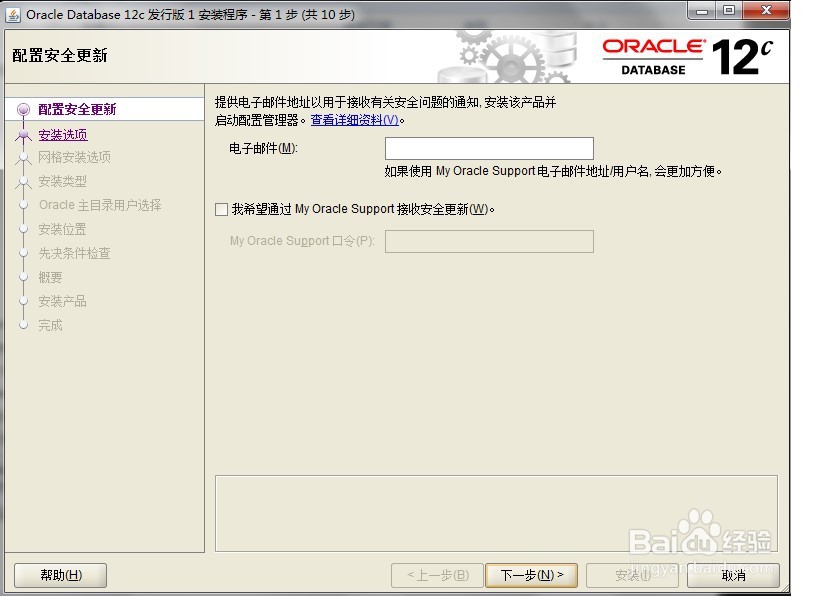Maximize the installer window
This screenshot has width=819, height=596.
[729, 10]
